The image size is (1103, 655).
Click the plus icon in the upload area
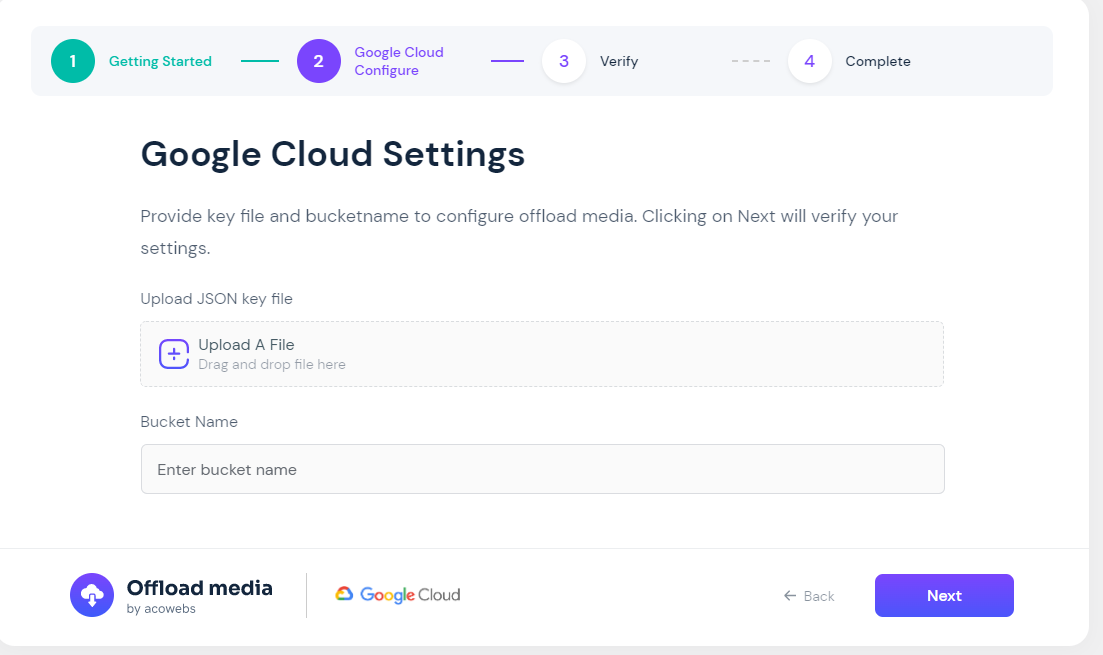(174, 354)
